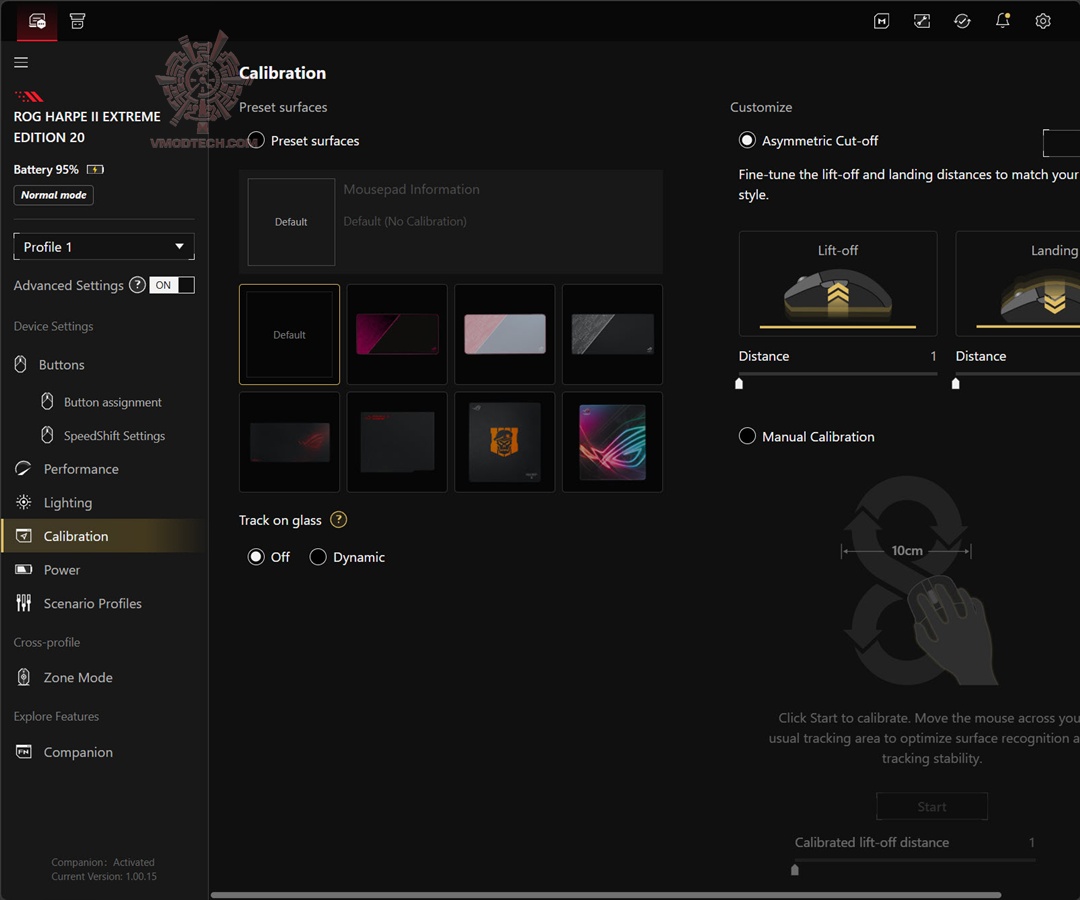1080x900 pixels.
Task: Click the horizontal scrollbar at the bottom
Action: coord(606,895)
